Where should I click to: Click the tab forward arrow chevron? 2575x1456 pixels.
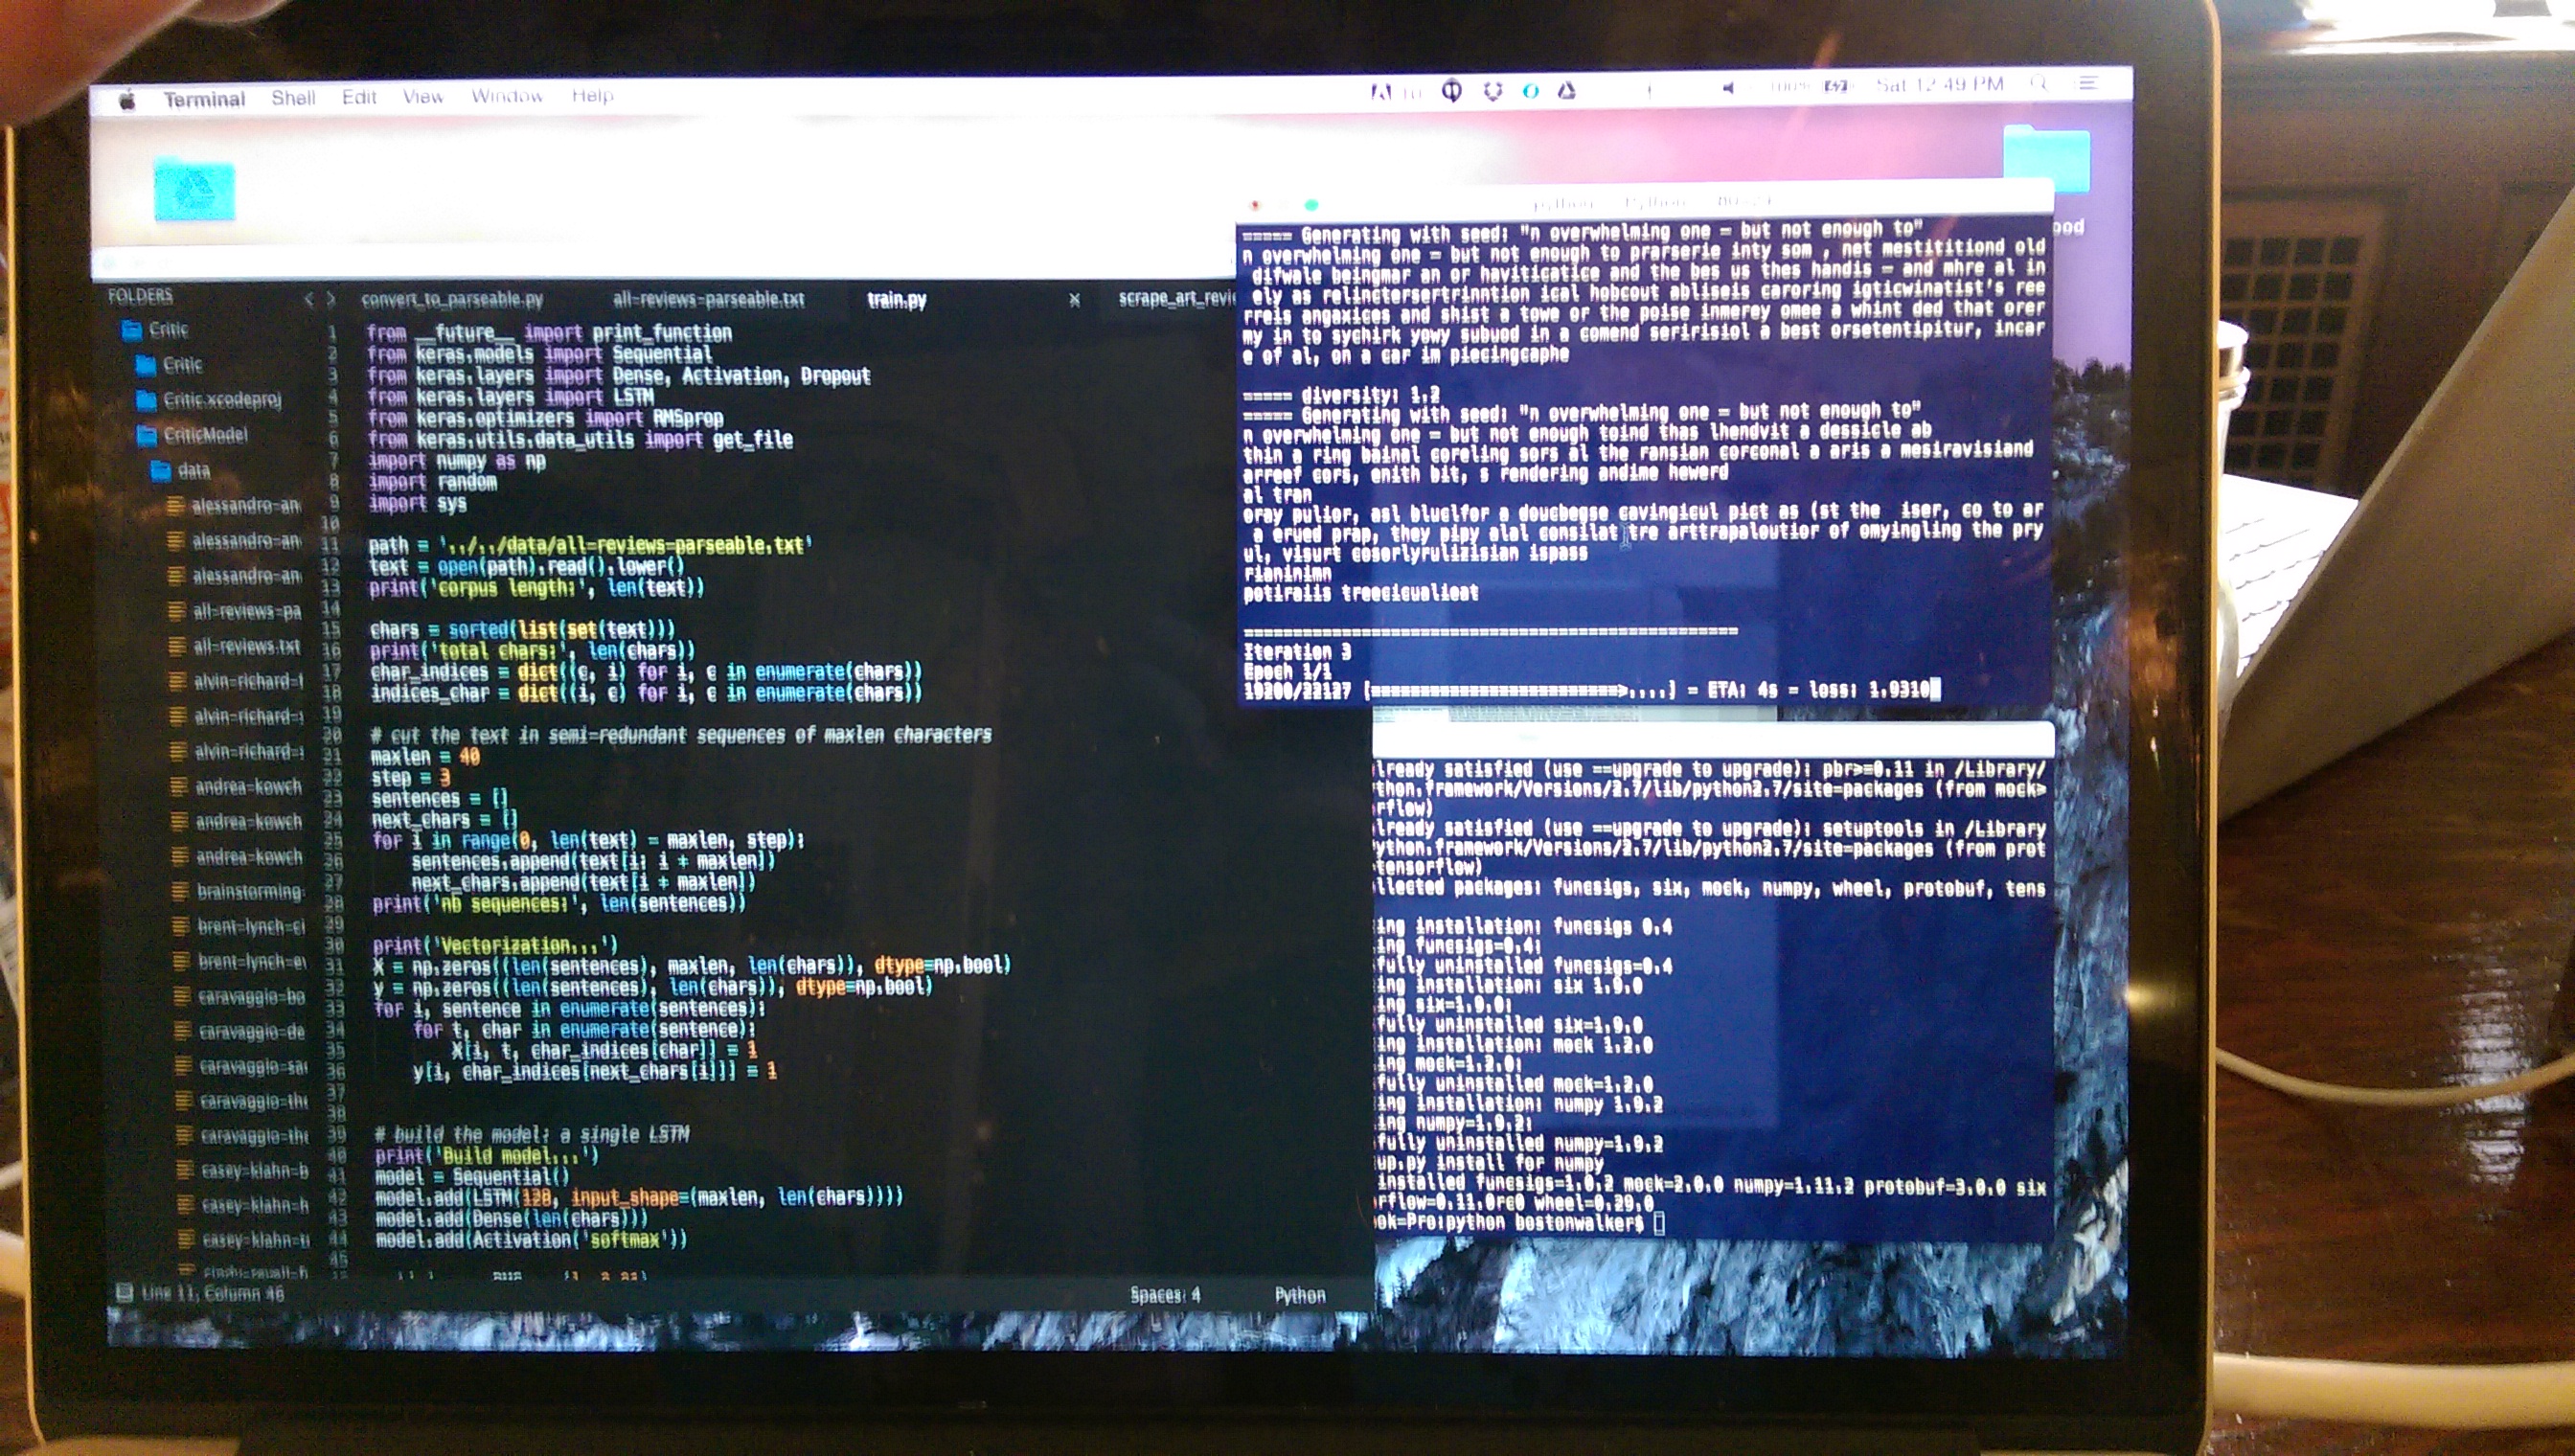click(x=331, y=299)
